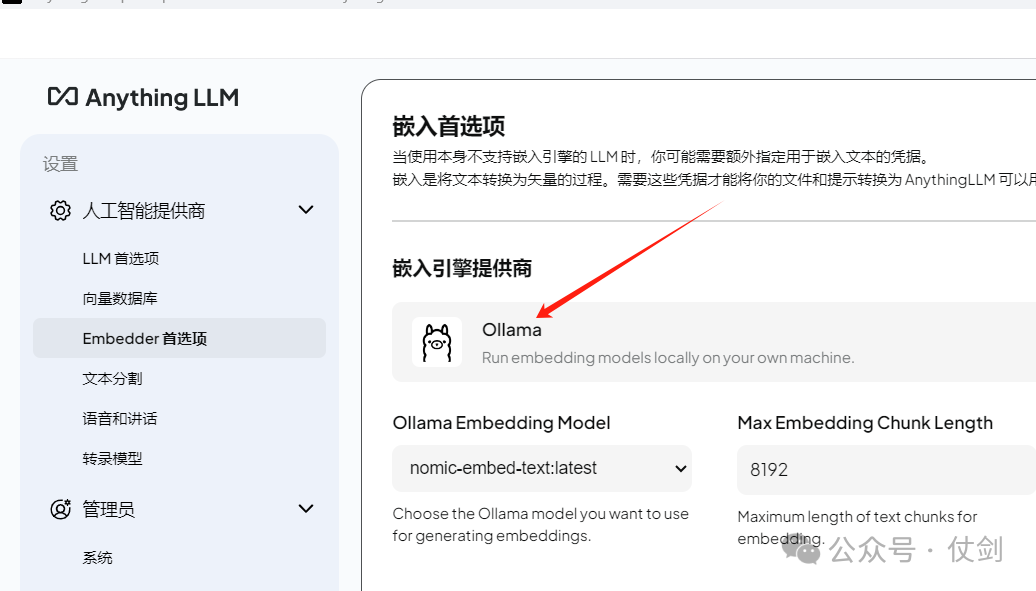This screenshot has height=591, width=1036.
Task: Open 向量数据库 settings page
Action: click(120, 299)
